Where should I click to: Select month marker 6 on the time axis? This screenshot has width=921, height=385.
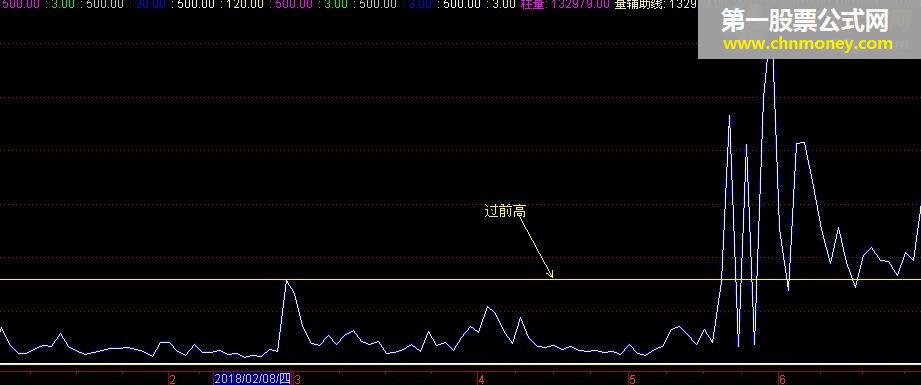[x=782, y=380]
